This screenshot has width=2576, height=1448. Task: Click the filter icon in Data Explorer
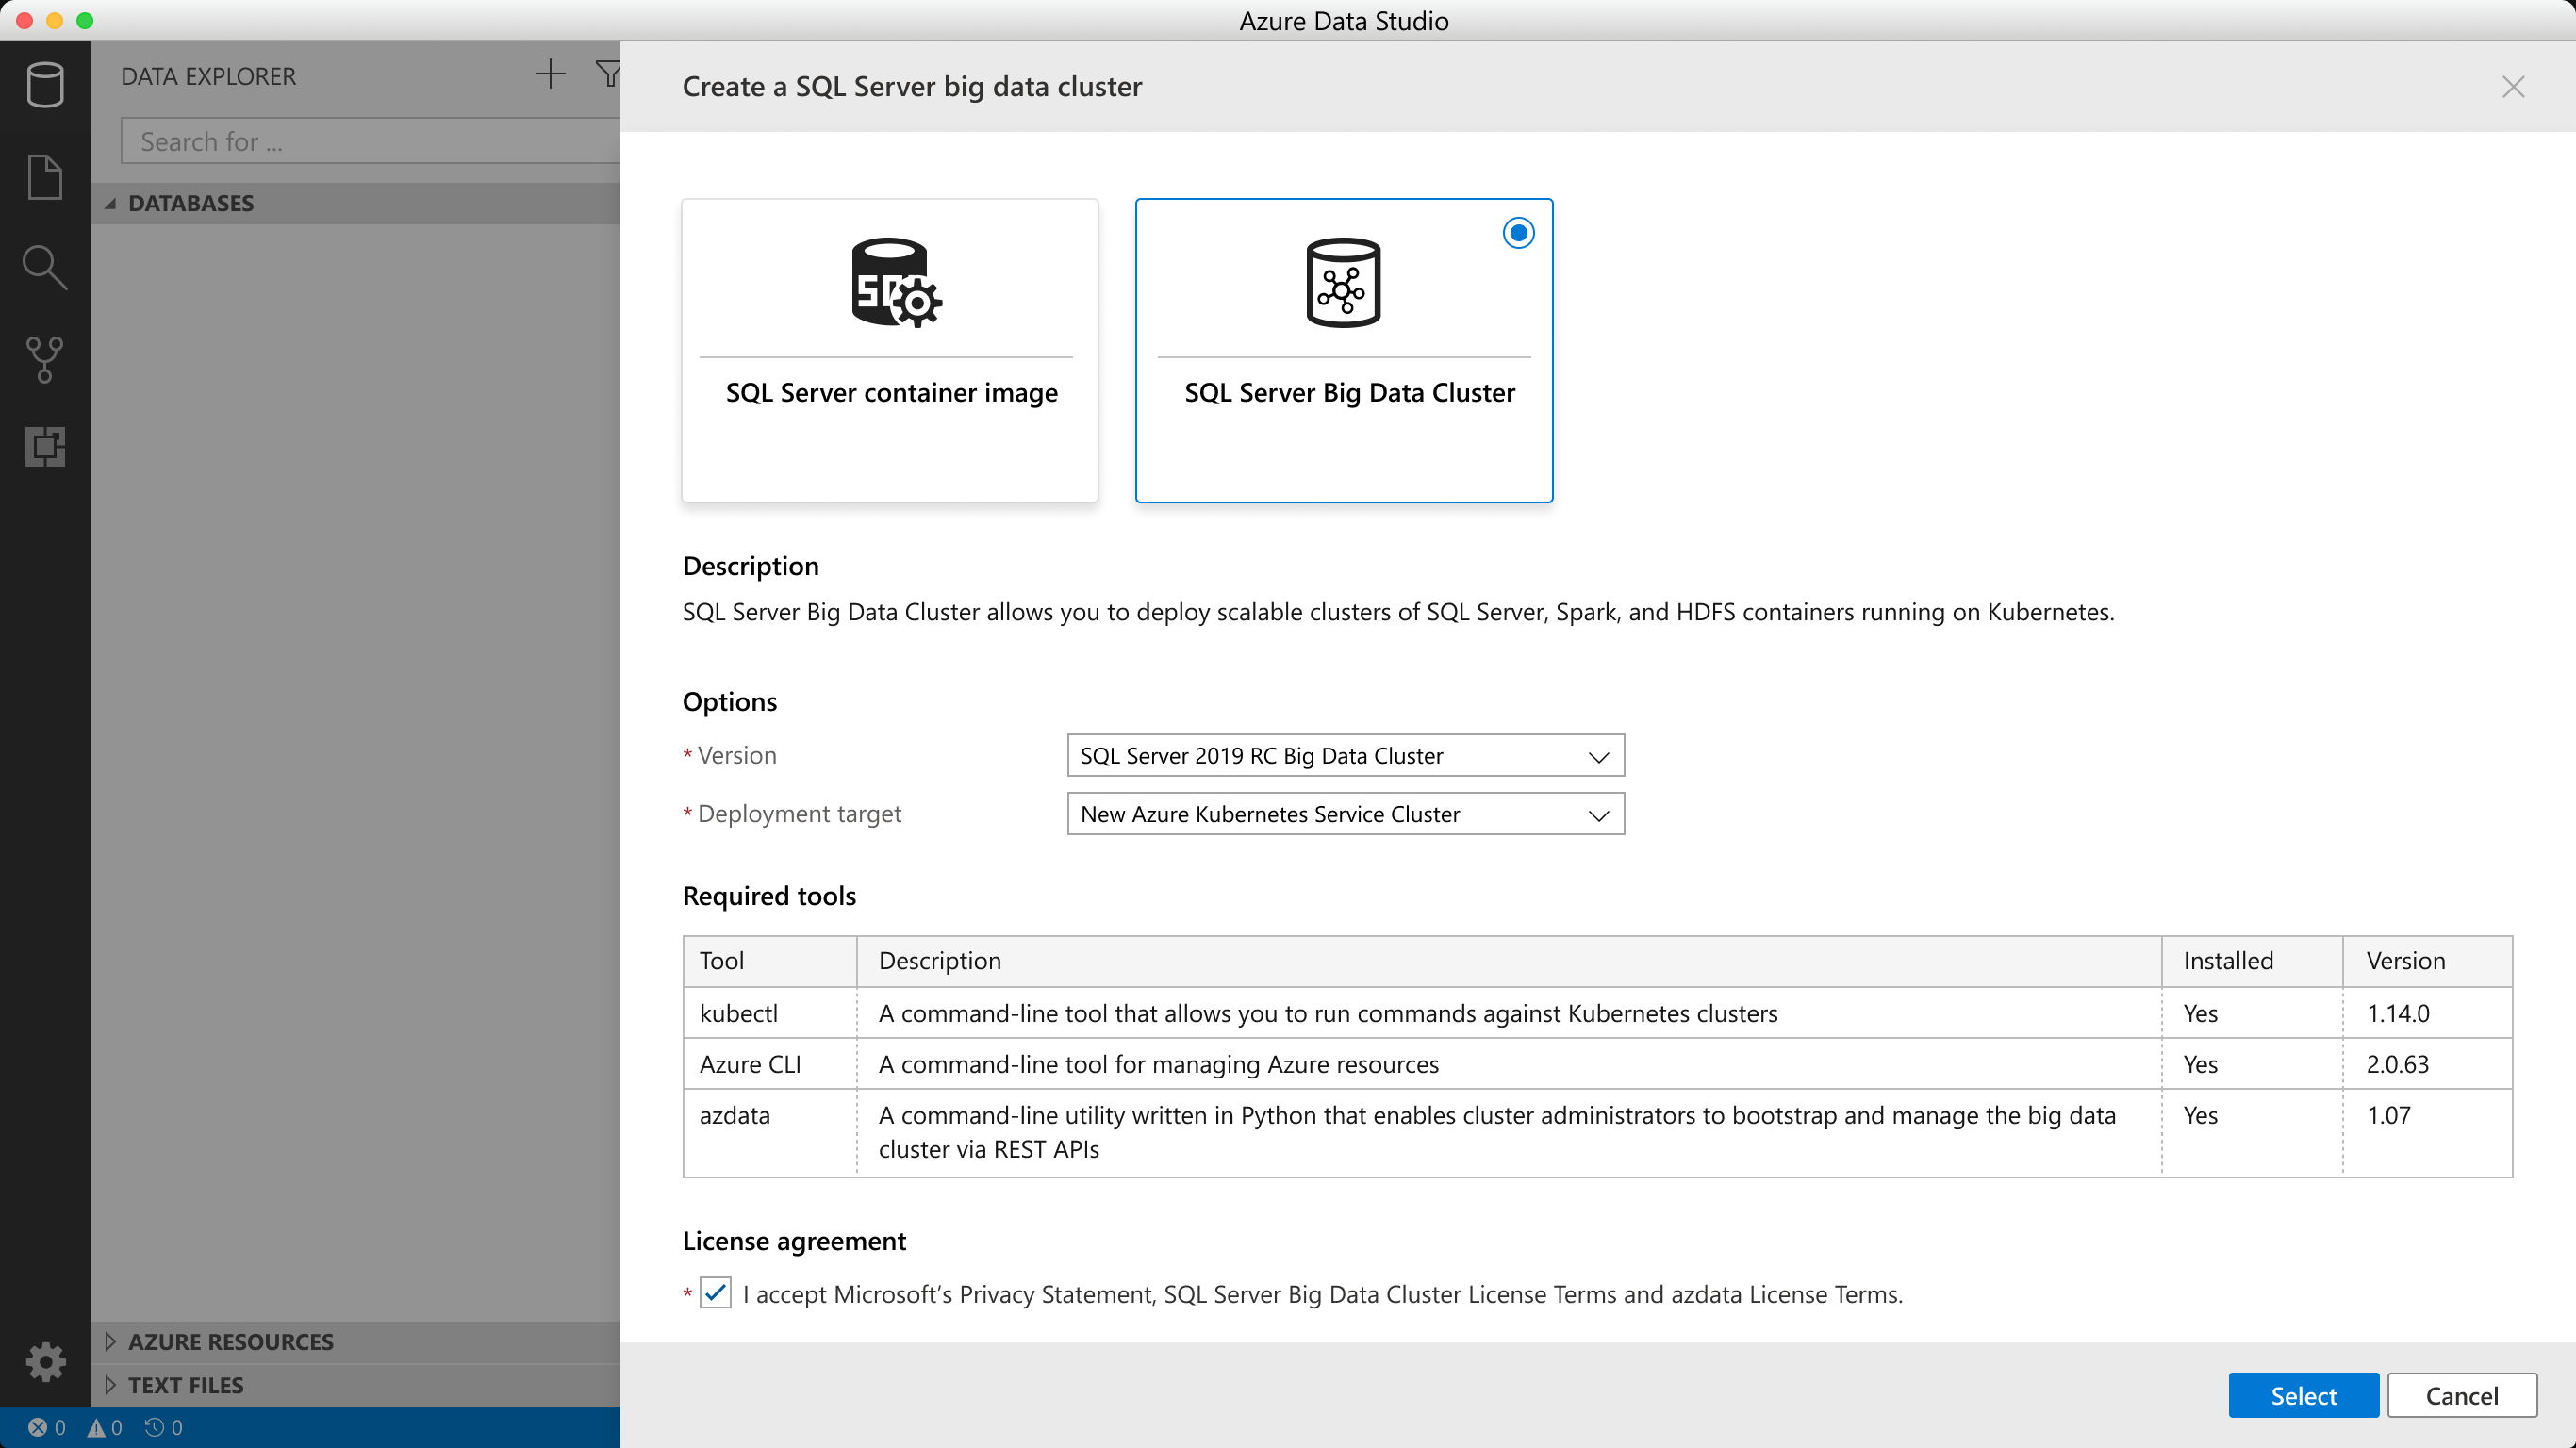609,73
